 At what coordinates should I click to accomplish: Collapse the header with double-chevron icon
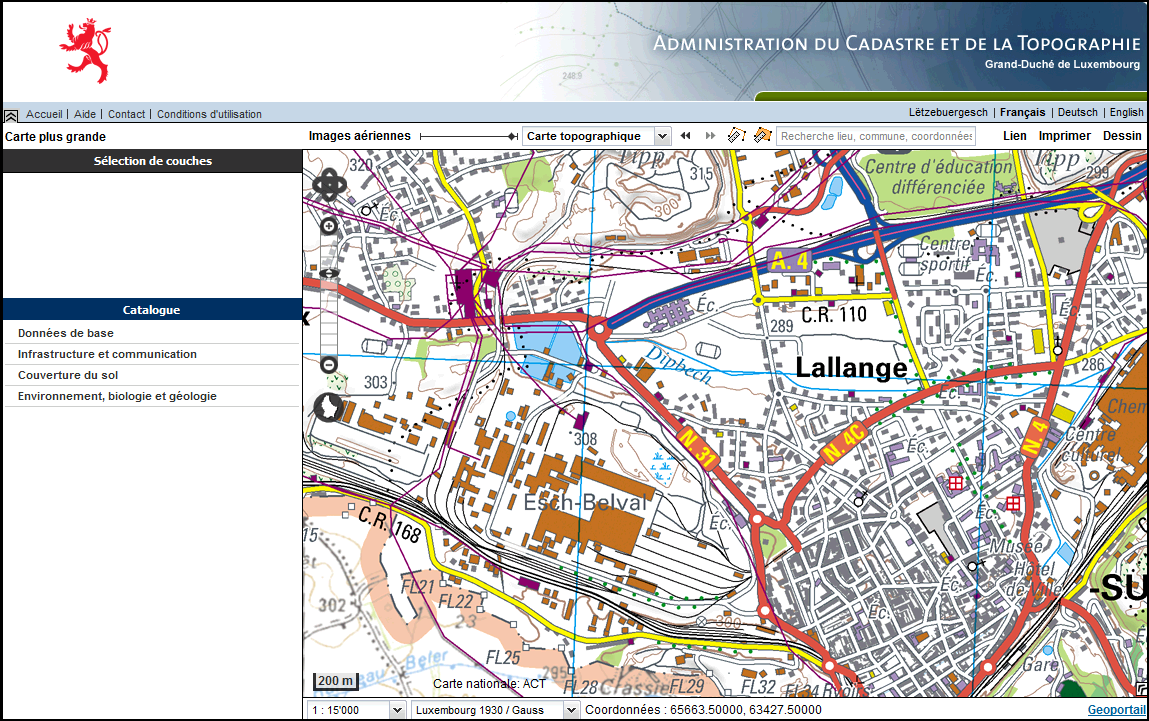[x=11, y=115]
